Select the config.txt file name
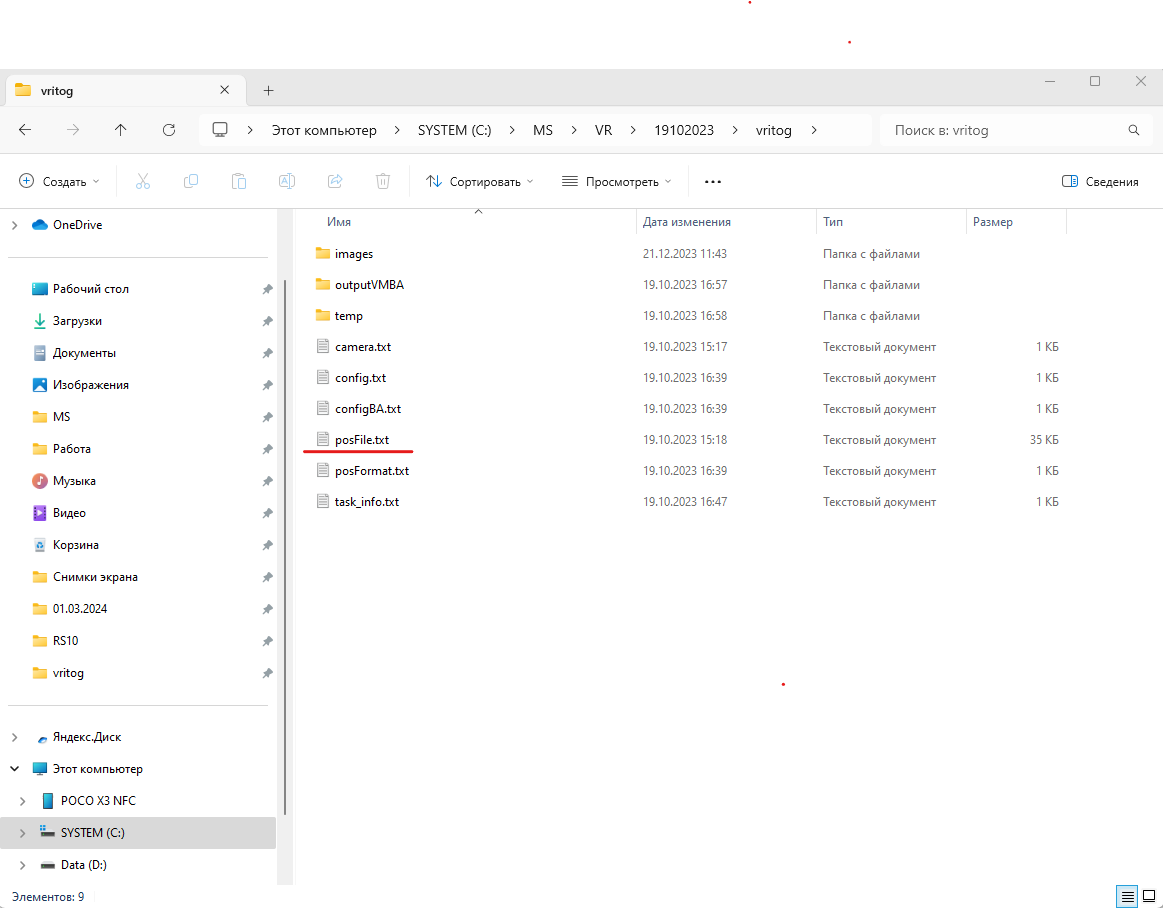The width and height of the screenshot is (1163, 908). [360, 378]
